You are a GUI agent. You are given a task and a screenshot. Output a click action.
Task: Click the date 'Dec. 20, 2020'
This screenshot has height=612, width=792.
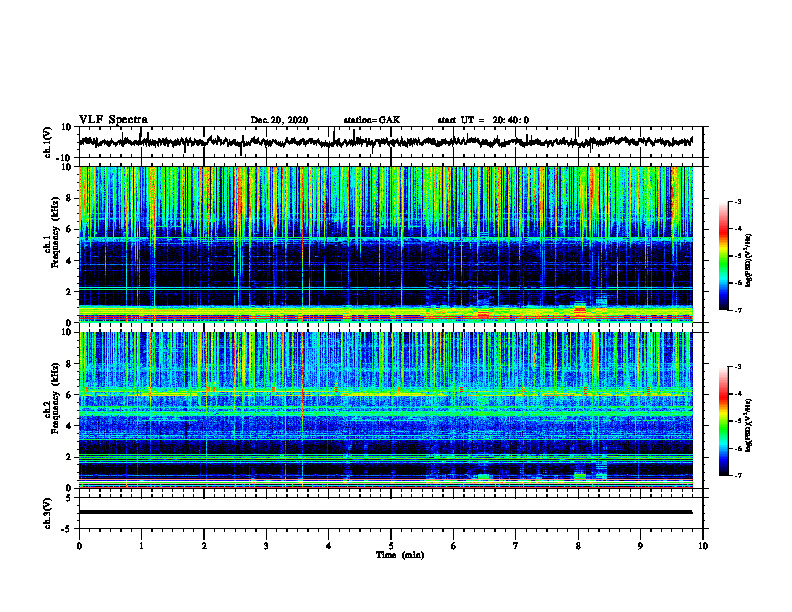click(x=279, y=120)
